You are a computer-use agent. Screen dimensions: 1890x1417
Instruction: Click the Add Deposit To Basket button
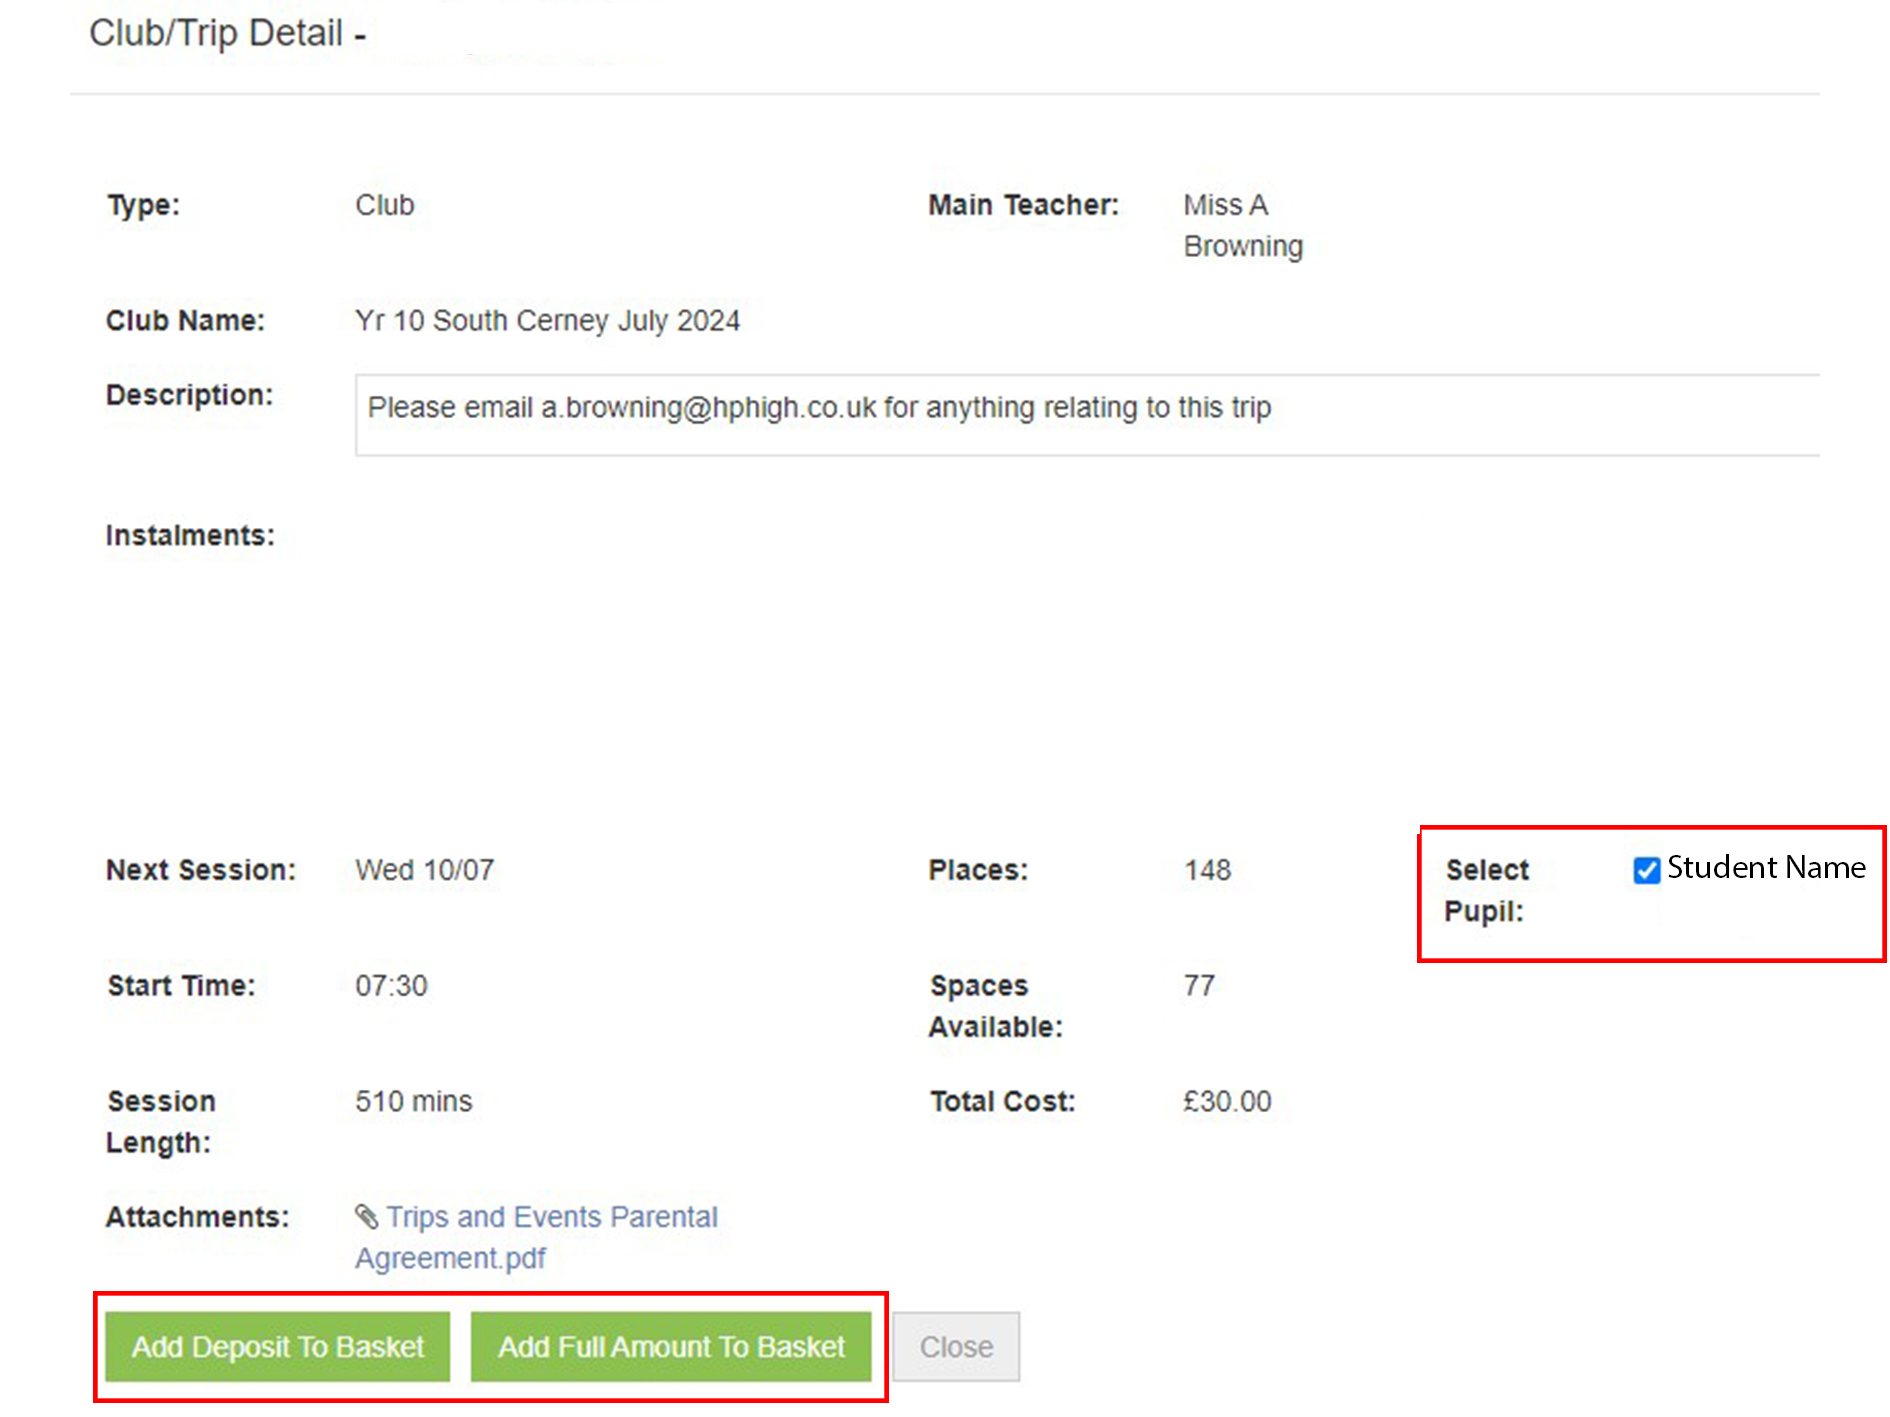click(x=278, y=1347)
